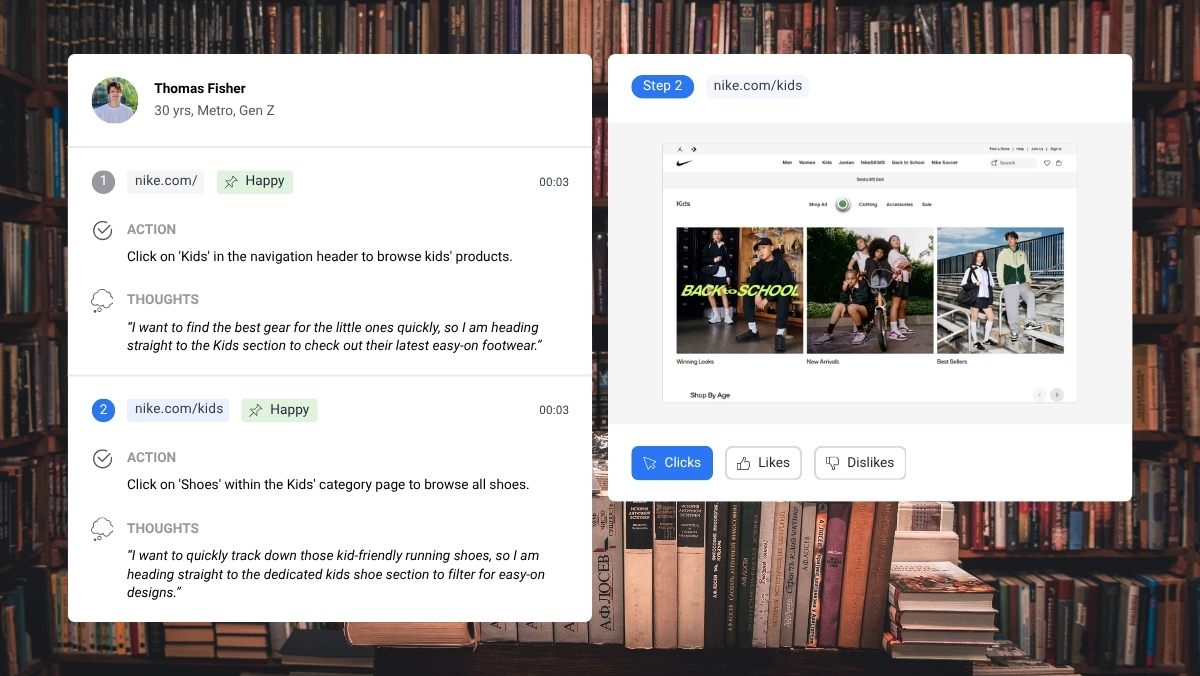
Task: Click the Search field in Nike preview
Action: point(1012,163)
